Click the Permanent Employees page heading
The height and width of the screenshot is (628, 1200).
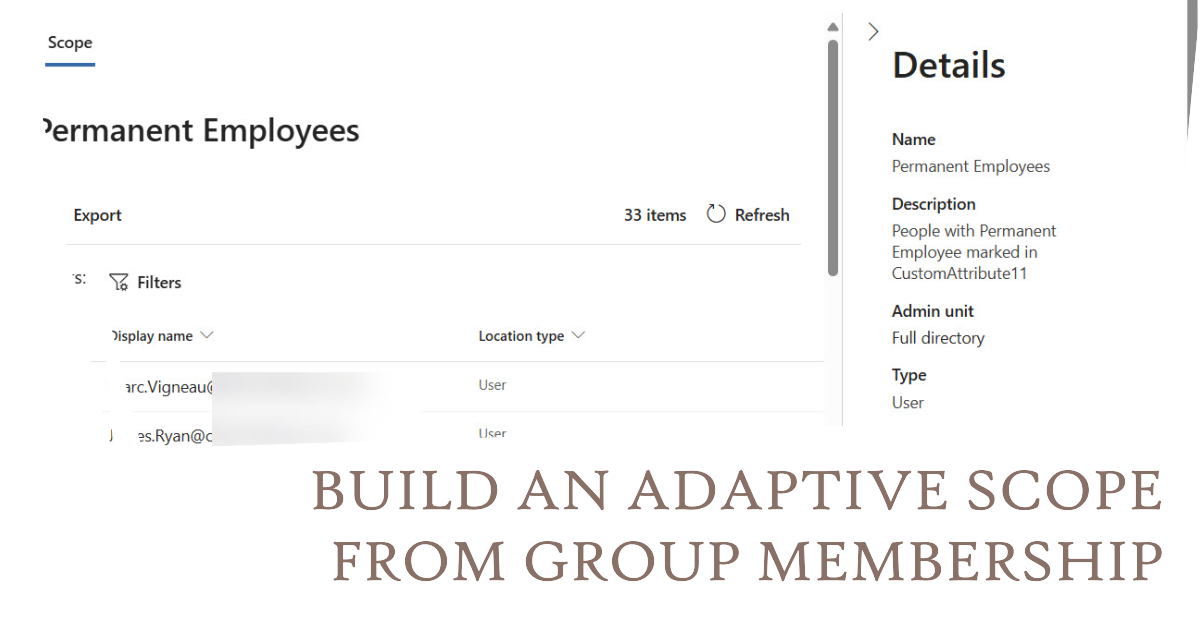point(202,131)
